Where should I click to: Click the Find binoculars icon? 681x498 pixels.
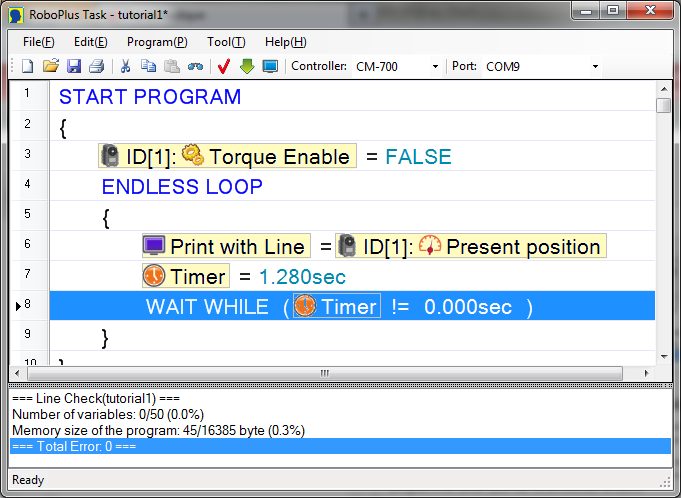point(195,67)
